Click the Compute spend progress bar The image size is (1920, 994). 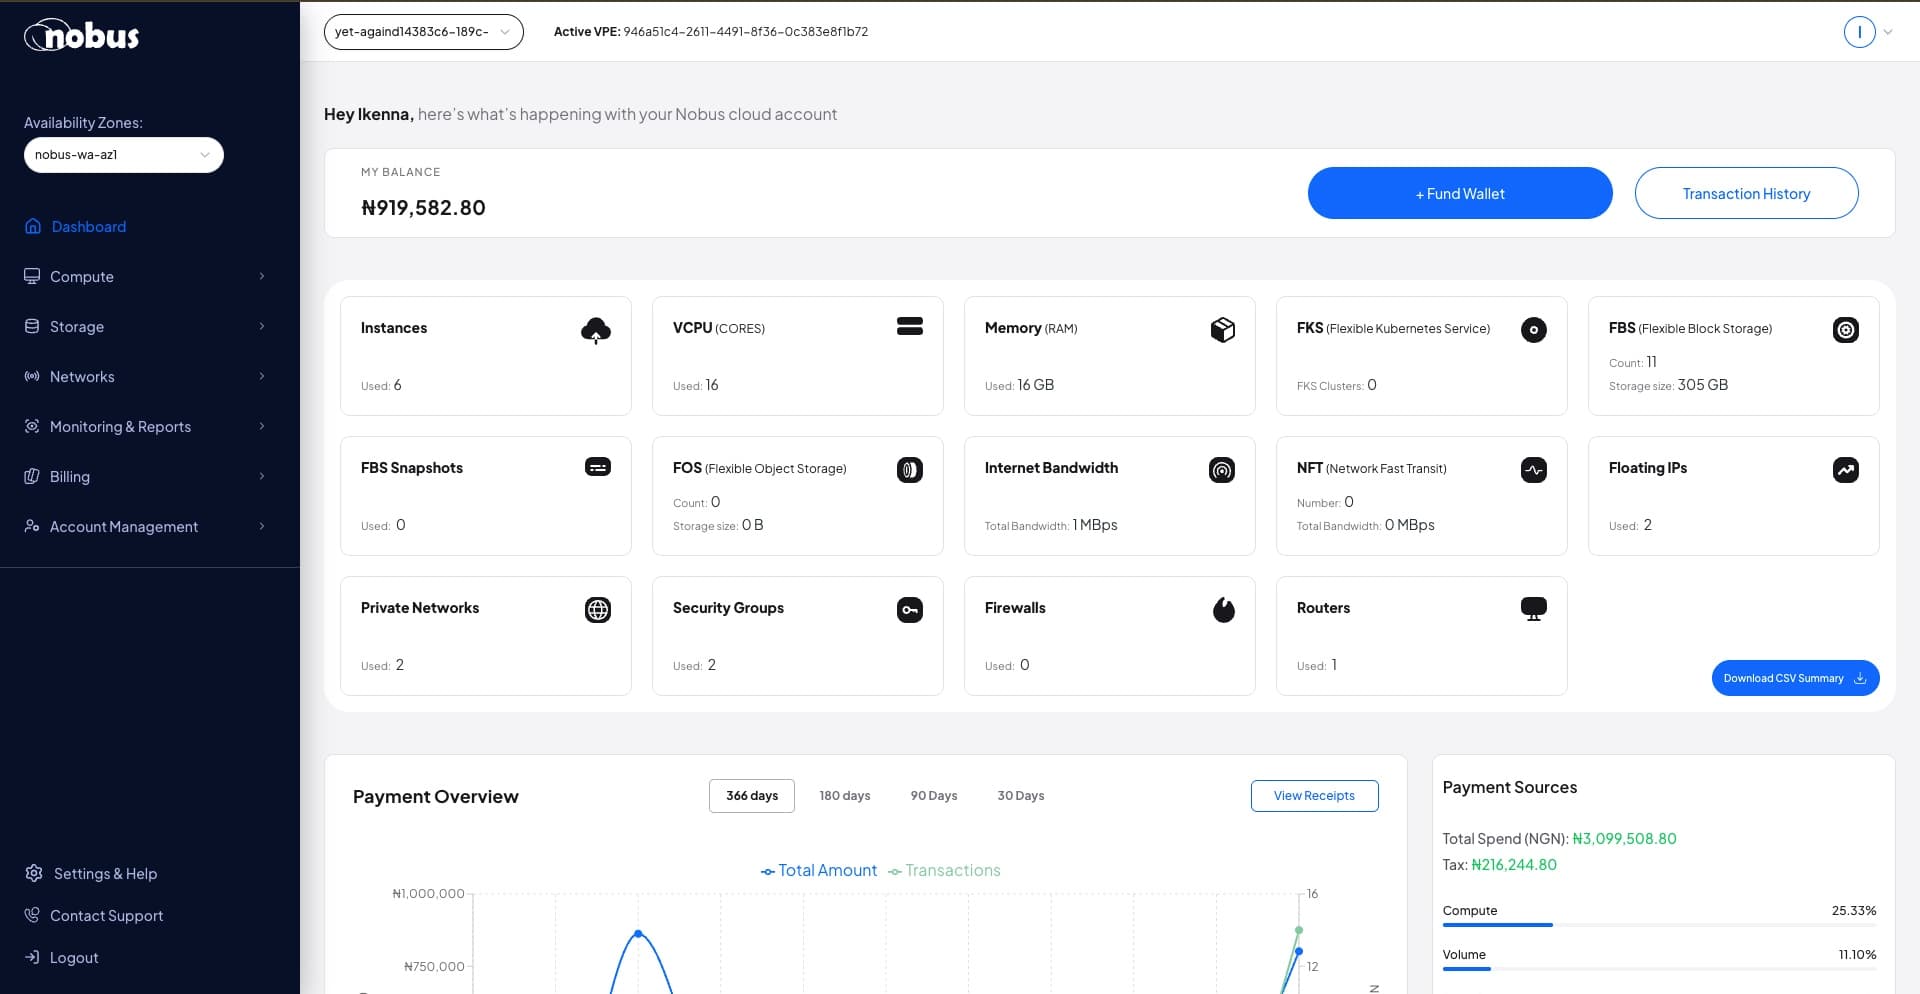click(1659, 925)
